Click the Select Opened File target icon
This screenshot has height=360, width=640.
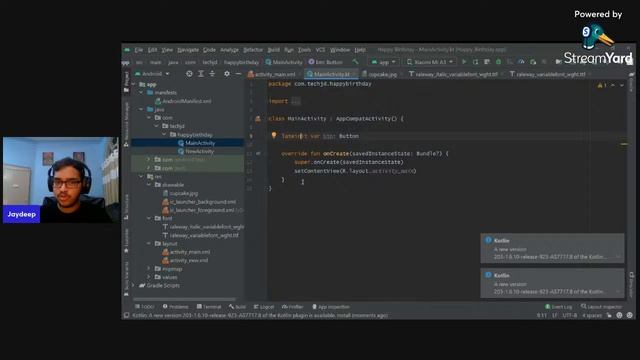pyautogui.click(x=189, y=74)
